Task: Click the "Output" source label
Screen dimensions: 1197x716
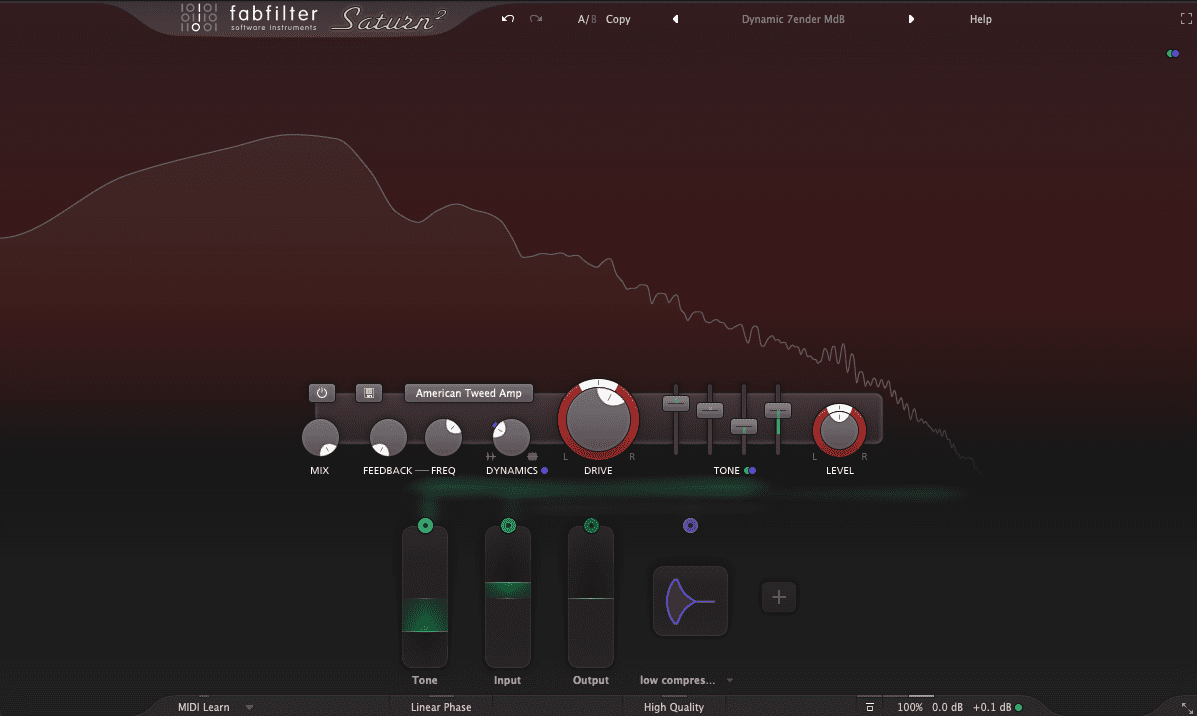Action: [591, 680]
